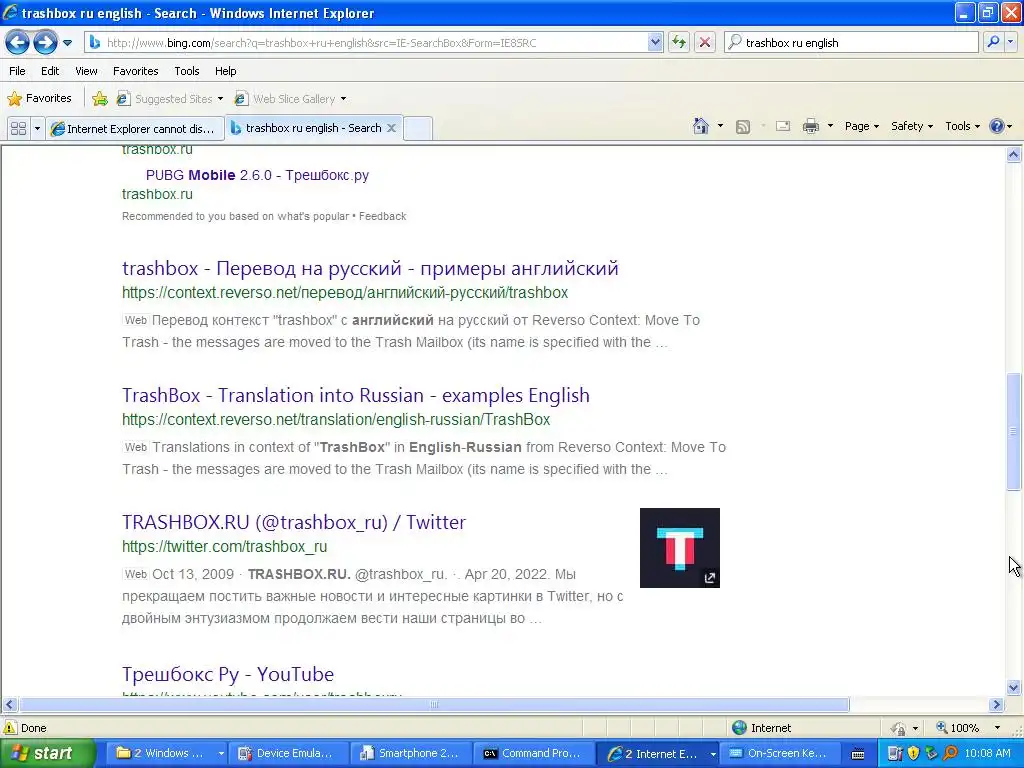This screenshot has width=1024, height=768.
Task: Expand the Print options dropdown arrow
Action: pyautogui.click(x=830, y=126)
